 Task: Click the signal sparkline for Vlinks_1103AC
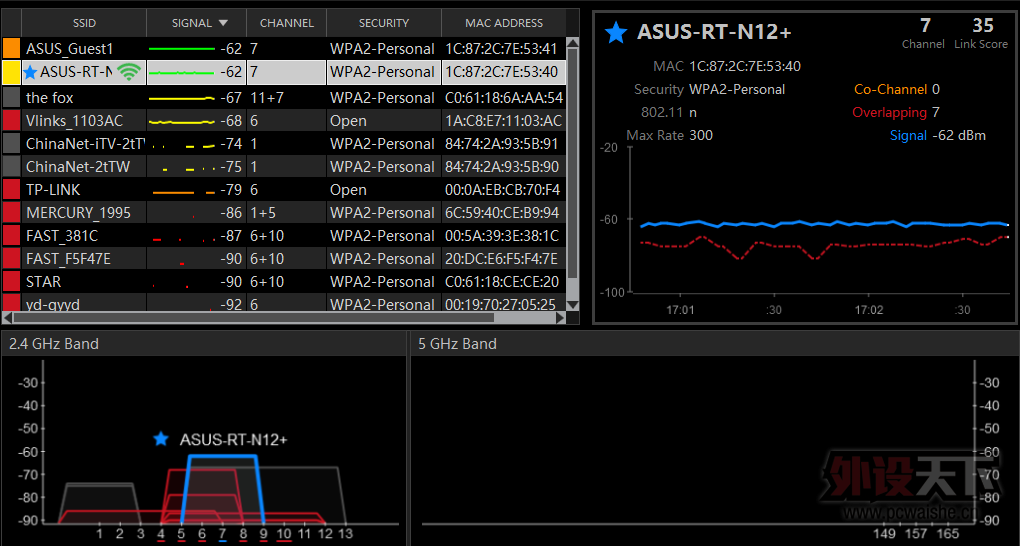[182, 122]
